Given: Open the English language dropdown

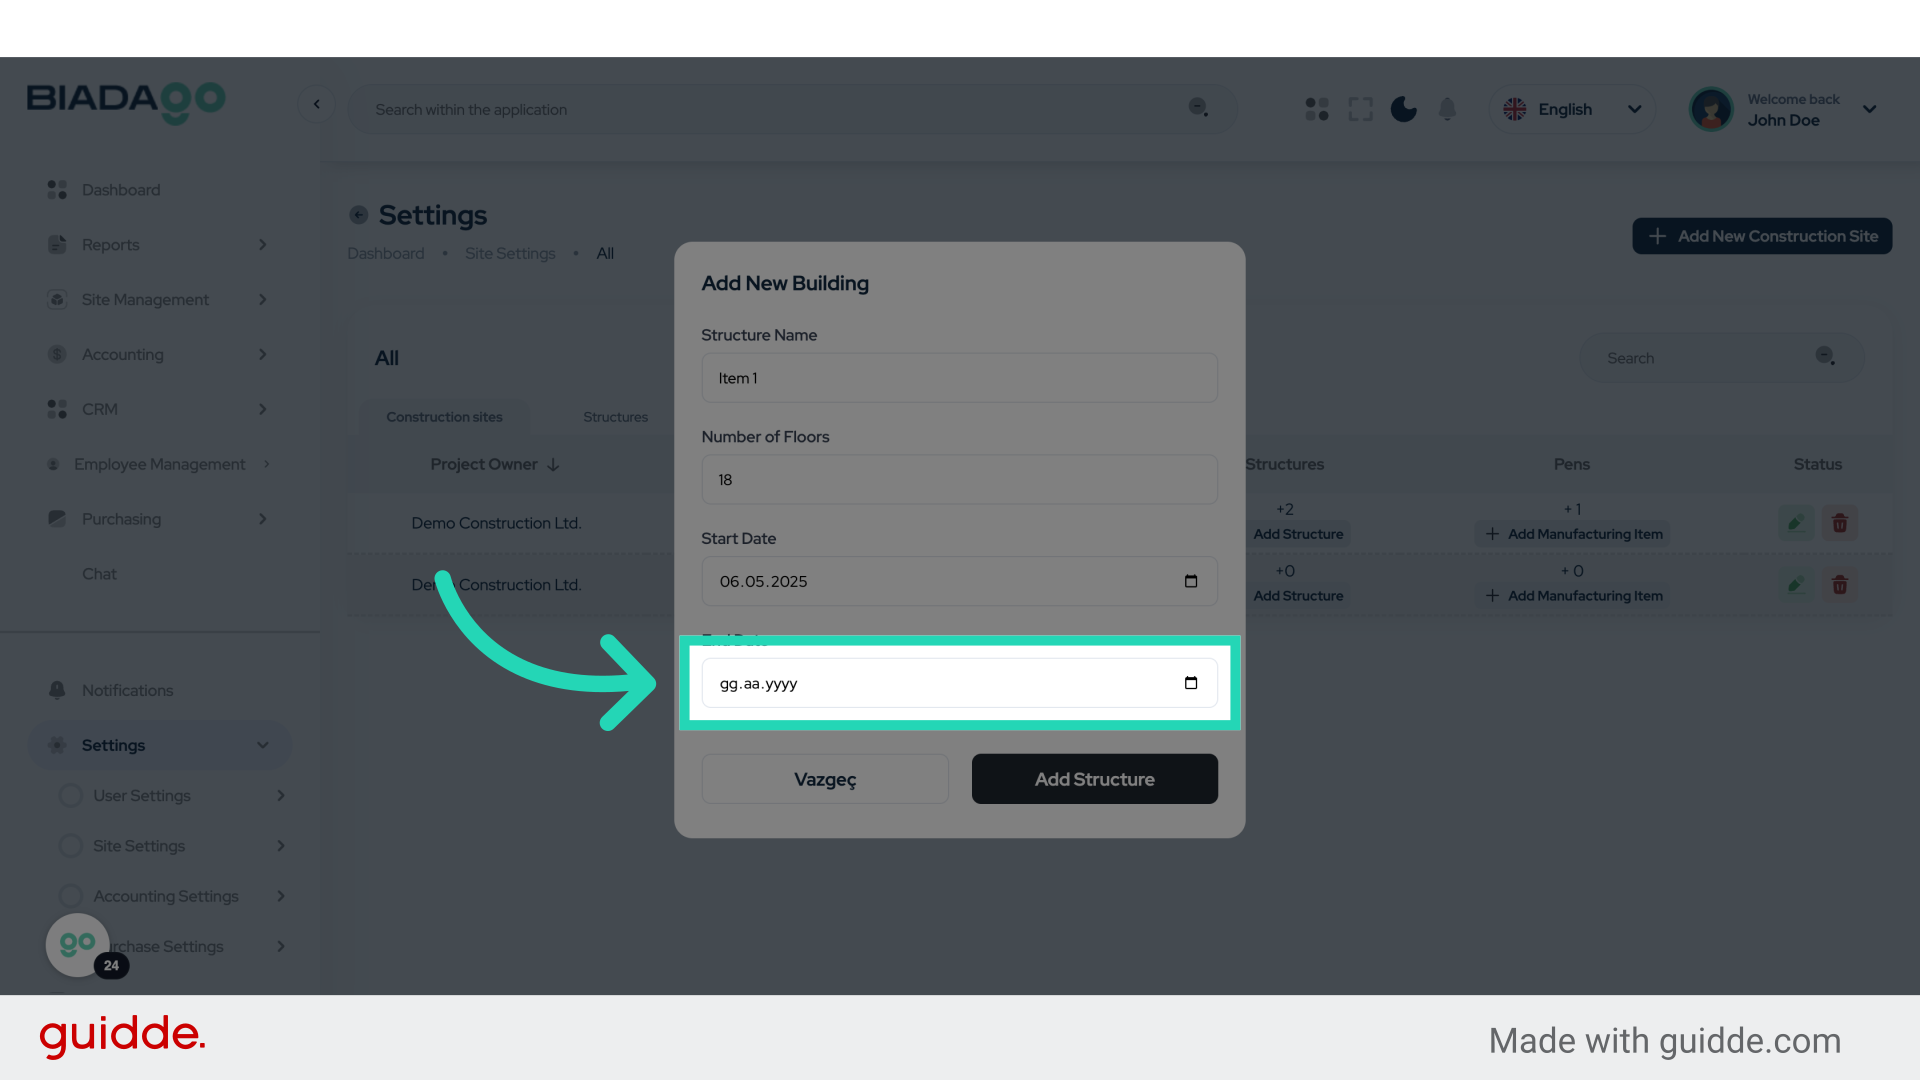Looking at the screenshot, I should 1572,109.
